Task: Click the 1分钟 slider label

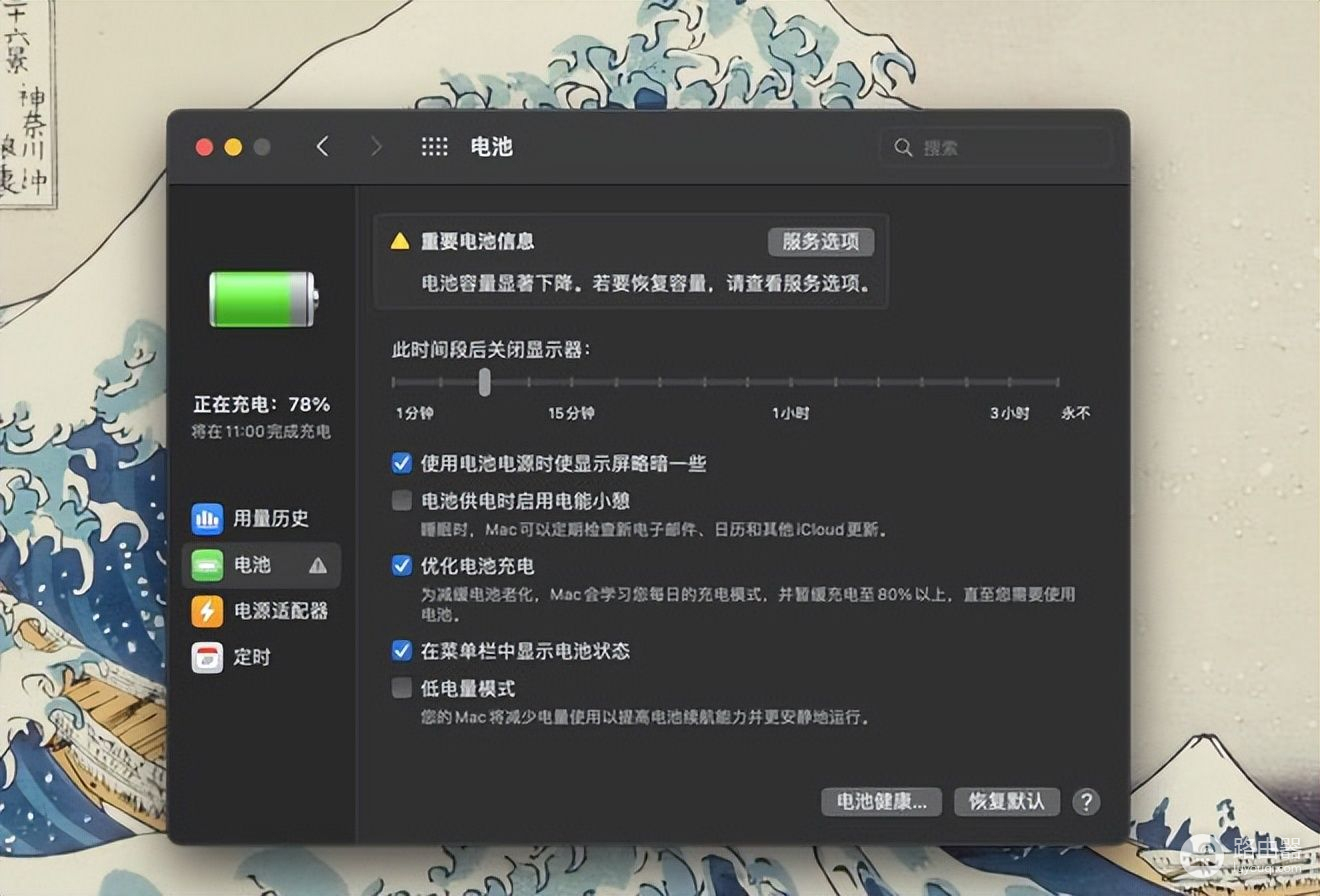Action: click(x=414, y=413)
